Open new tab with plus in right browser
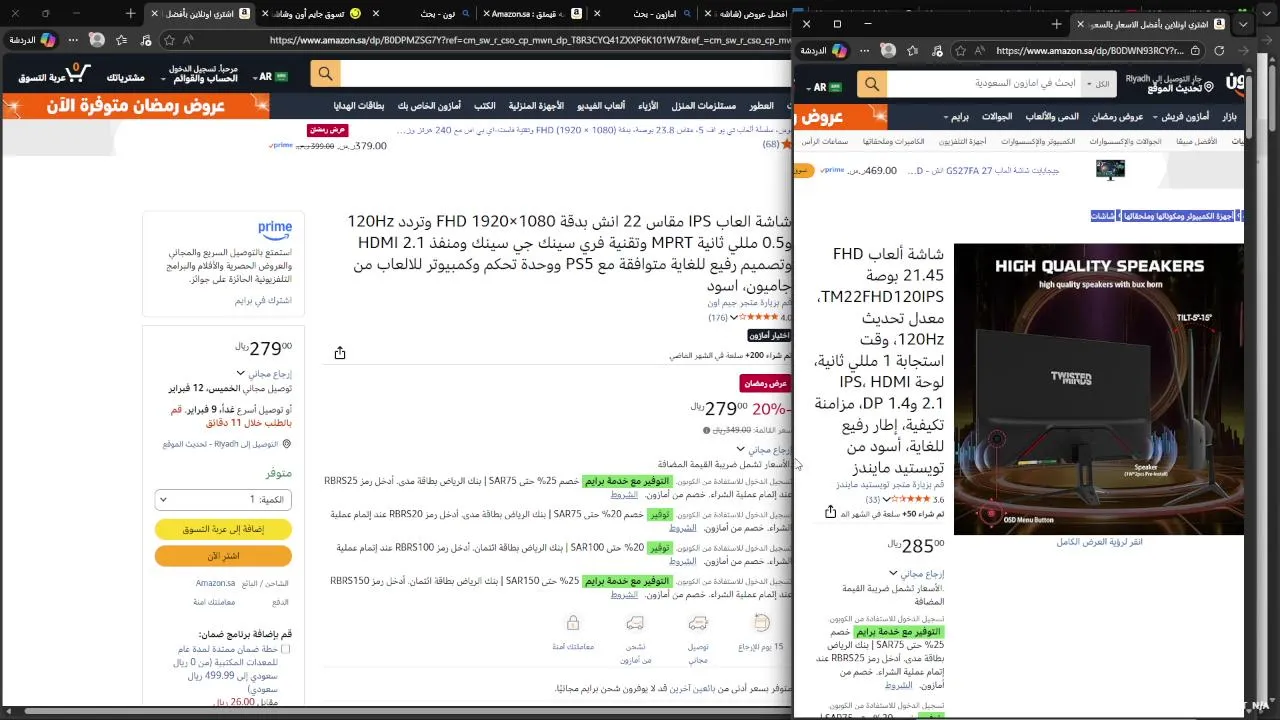This screenshot has width=1280, height=720. click(1056, 23)
